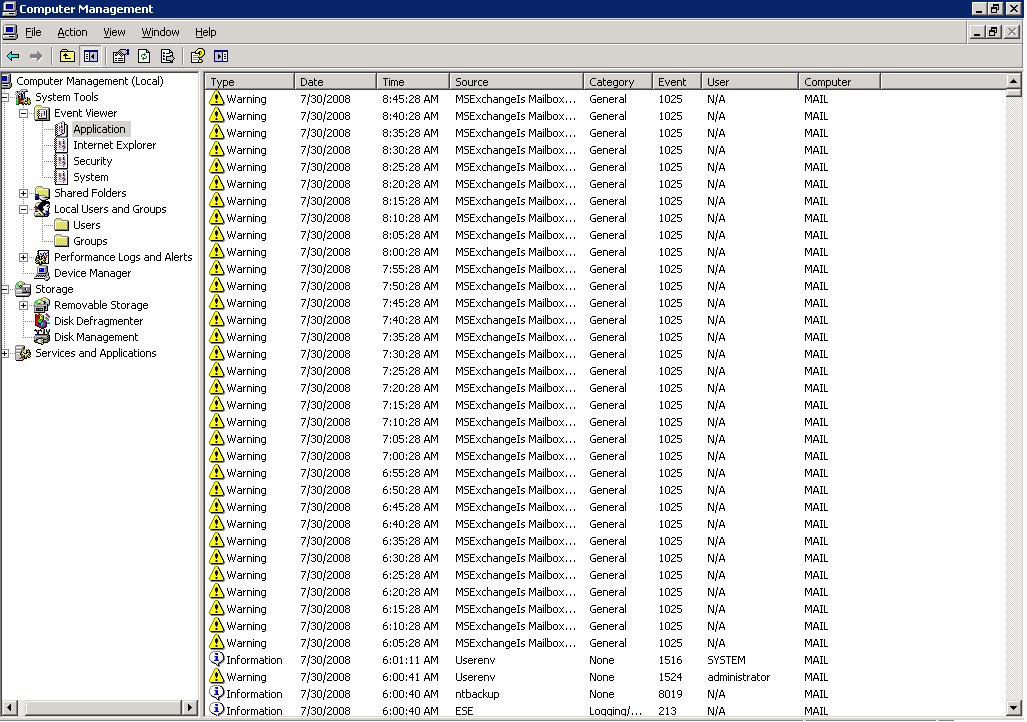Open the File menu
This screenshot has width=1027, height=722.
(x=33, y=32)
